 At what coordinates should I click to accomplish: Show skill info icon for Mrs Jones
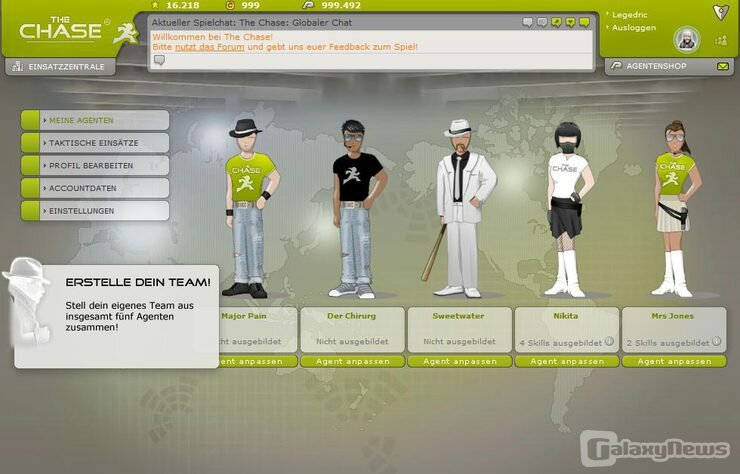tap(716, 341)
